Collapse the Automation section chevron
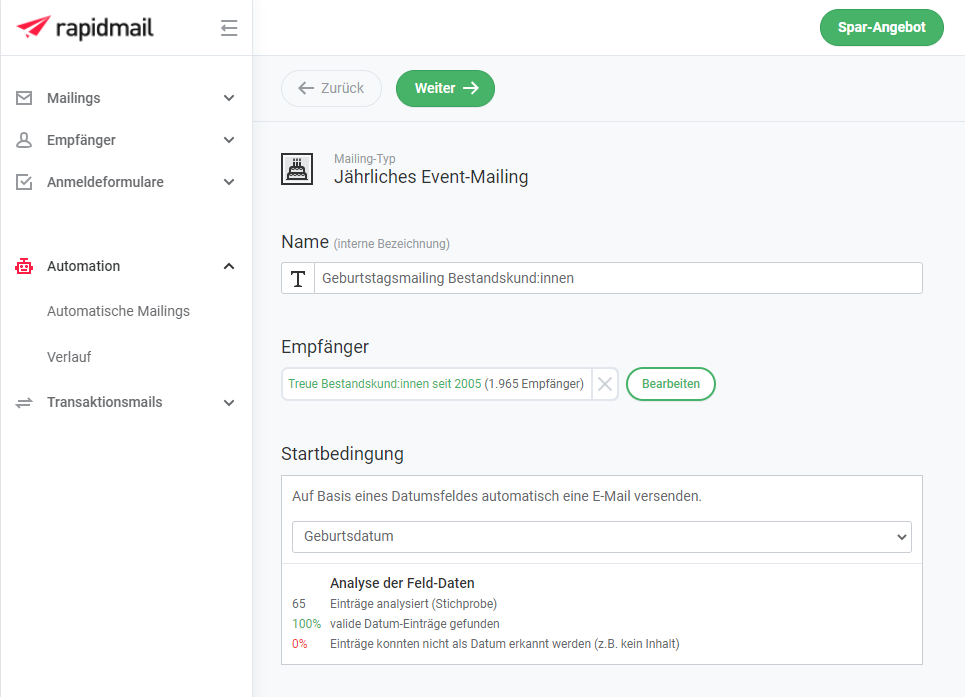Image resolution: width=965 pixels, height=697 pixels. [229, 266]
